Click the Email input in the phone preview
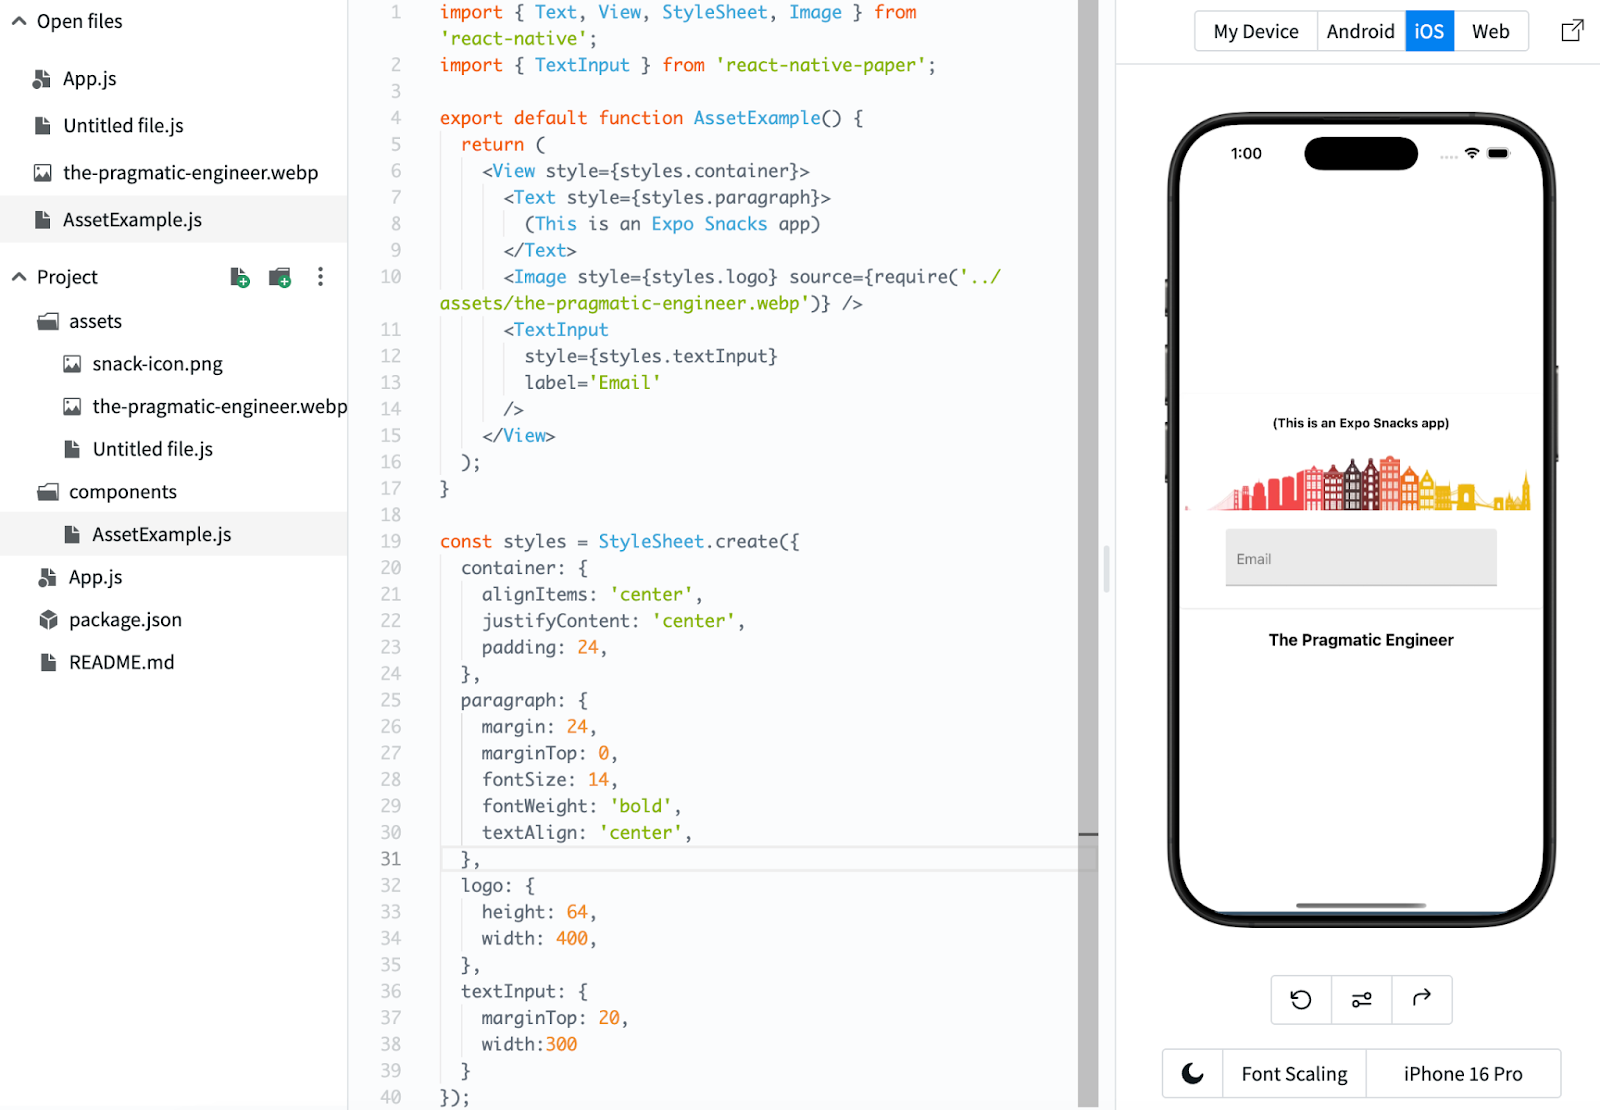 [1360, 557]
